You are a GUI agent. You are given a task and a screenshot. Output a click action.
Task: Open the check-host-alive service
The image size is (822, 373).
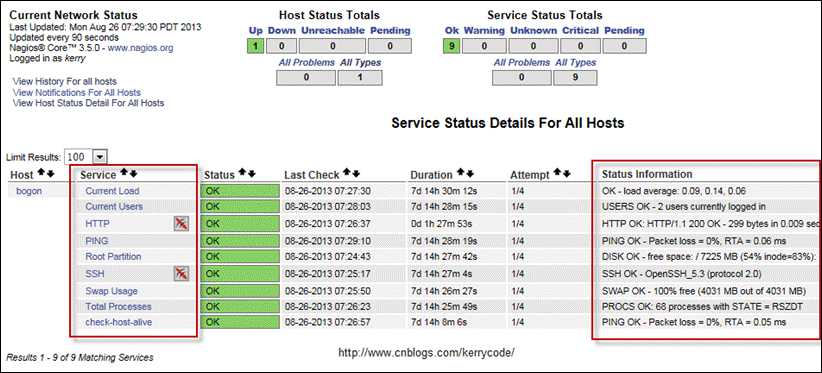coord(118,322)
